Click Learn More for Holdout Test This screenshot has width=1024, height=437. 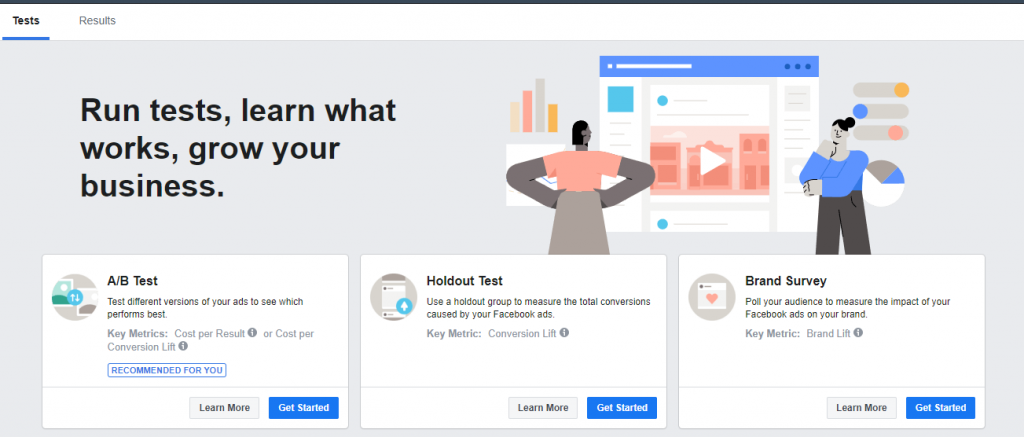(543, 408)
